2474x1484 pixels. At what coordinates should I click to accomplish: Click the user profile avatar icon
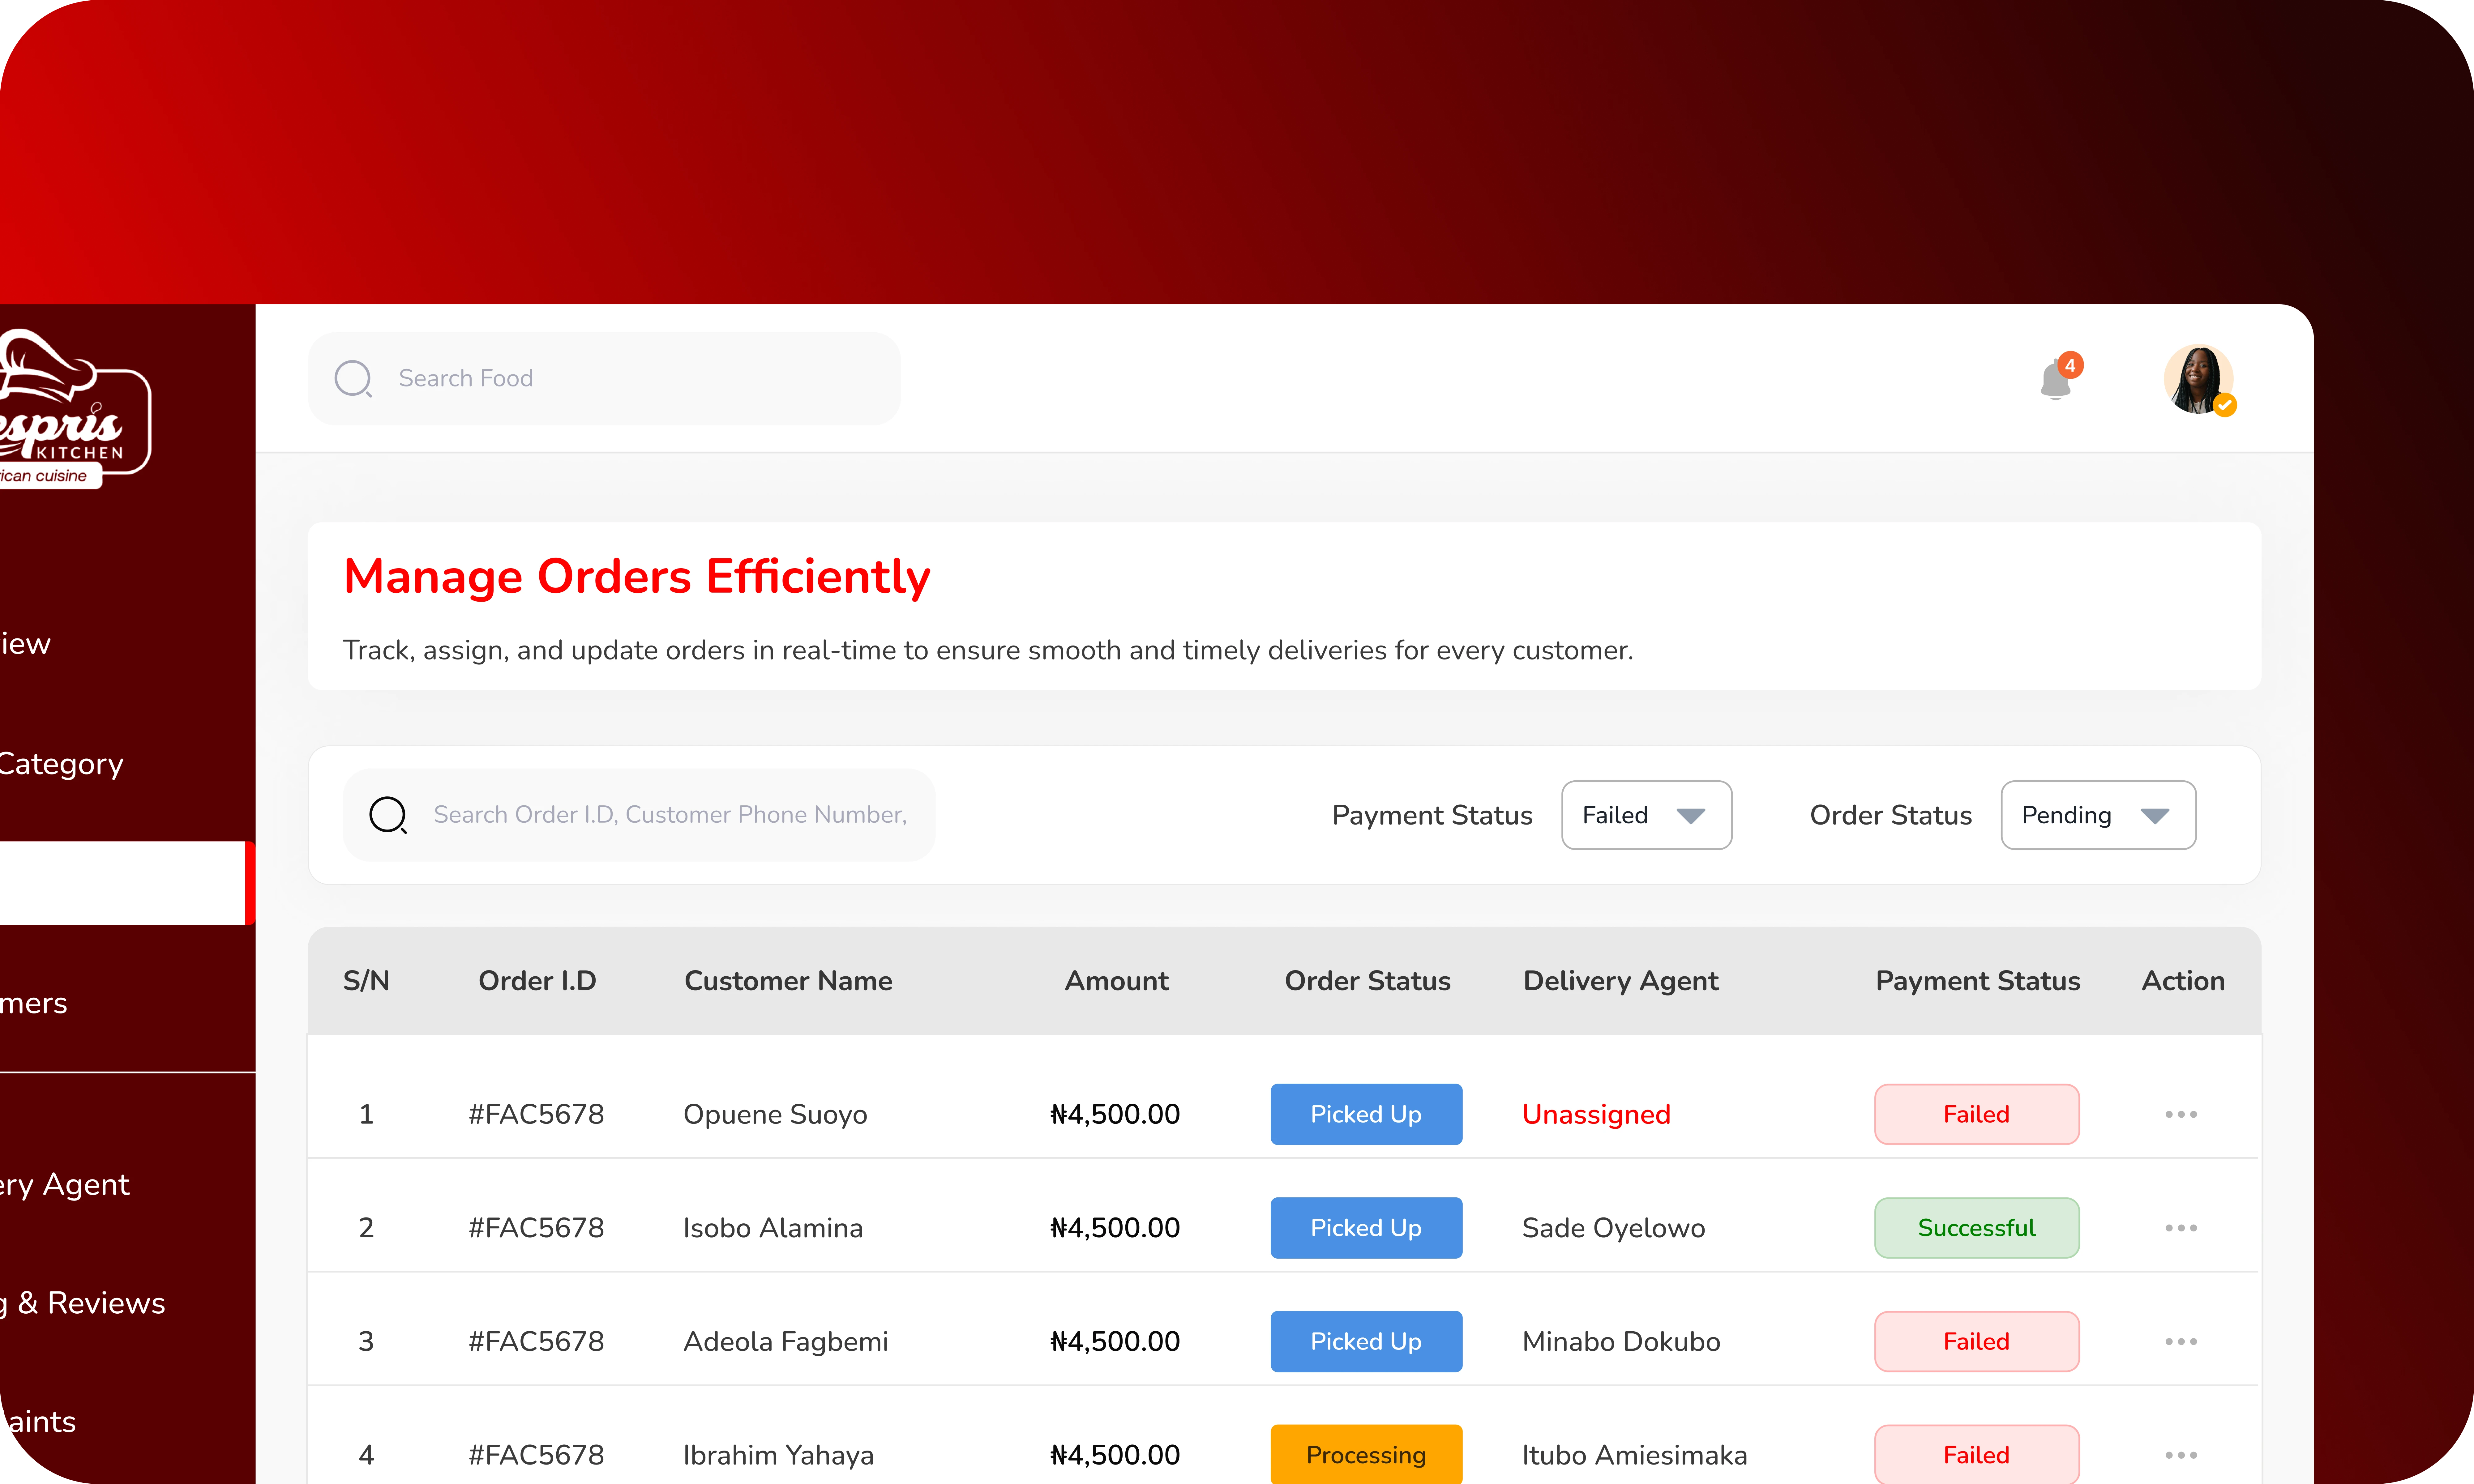tap(2202, 378)
